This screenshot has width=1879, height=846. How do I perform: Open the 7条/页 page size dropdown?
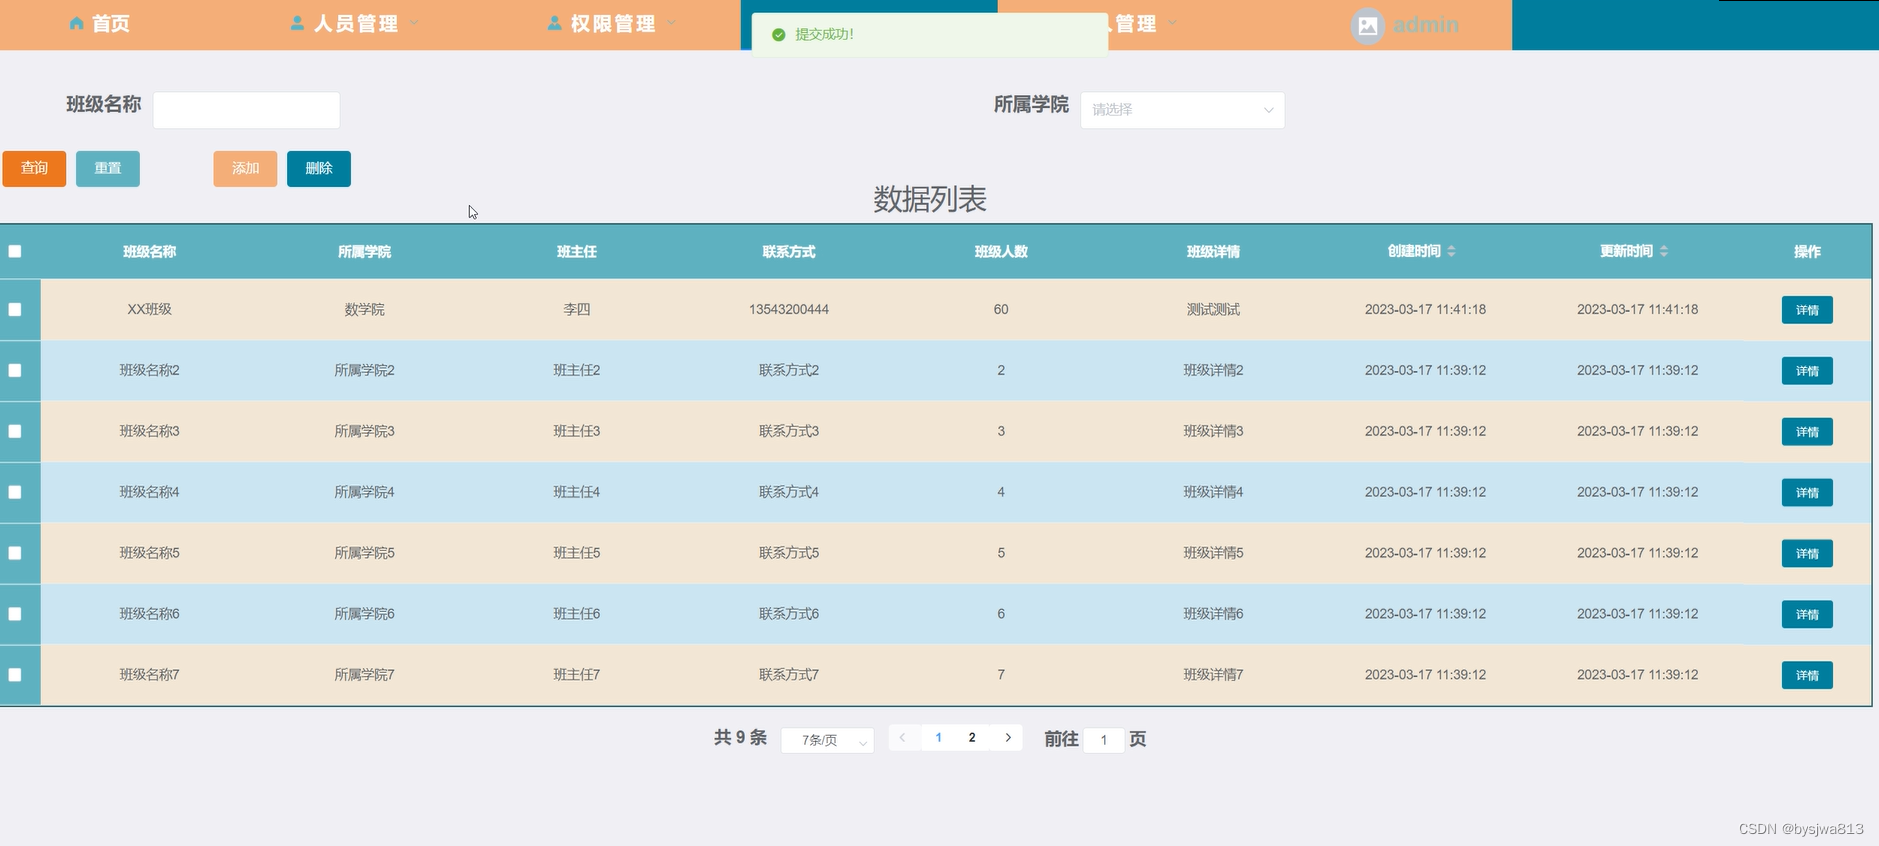(827, 740)
